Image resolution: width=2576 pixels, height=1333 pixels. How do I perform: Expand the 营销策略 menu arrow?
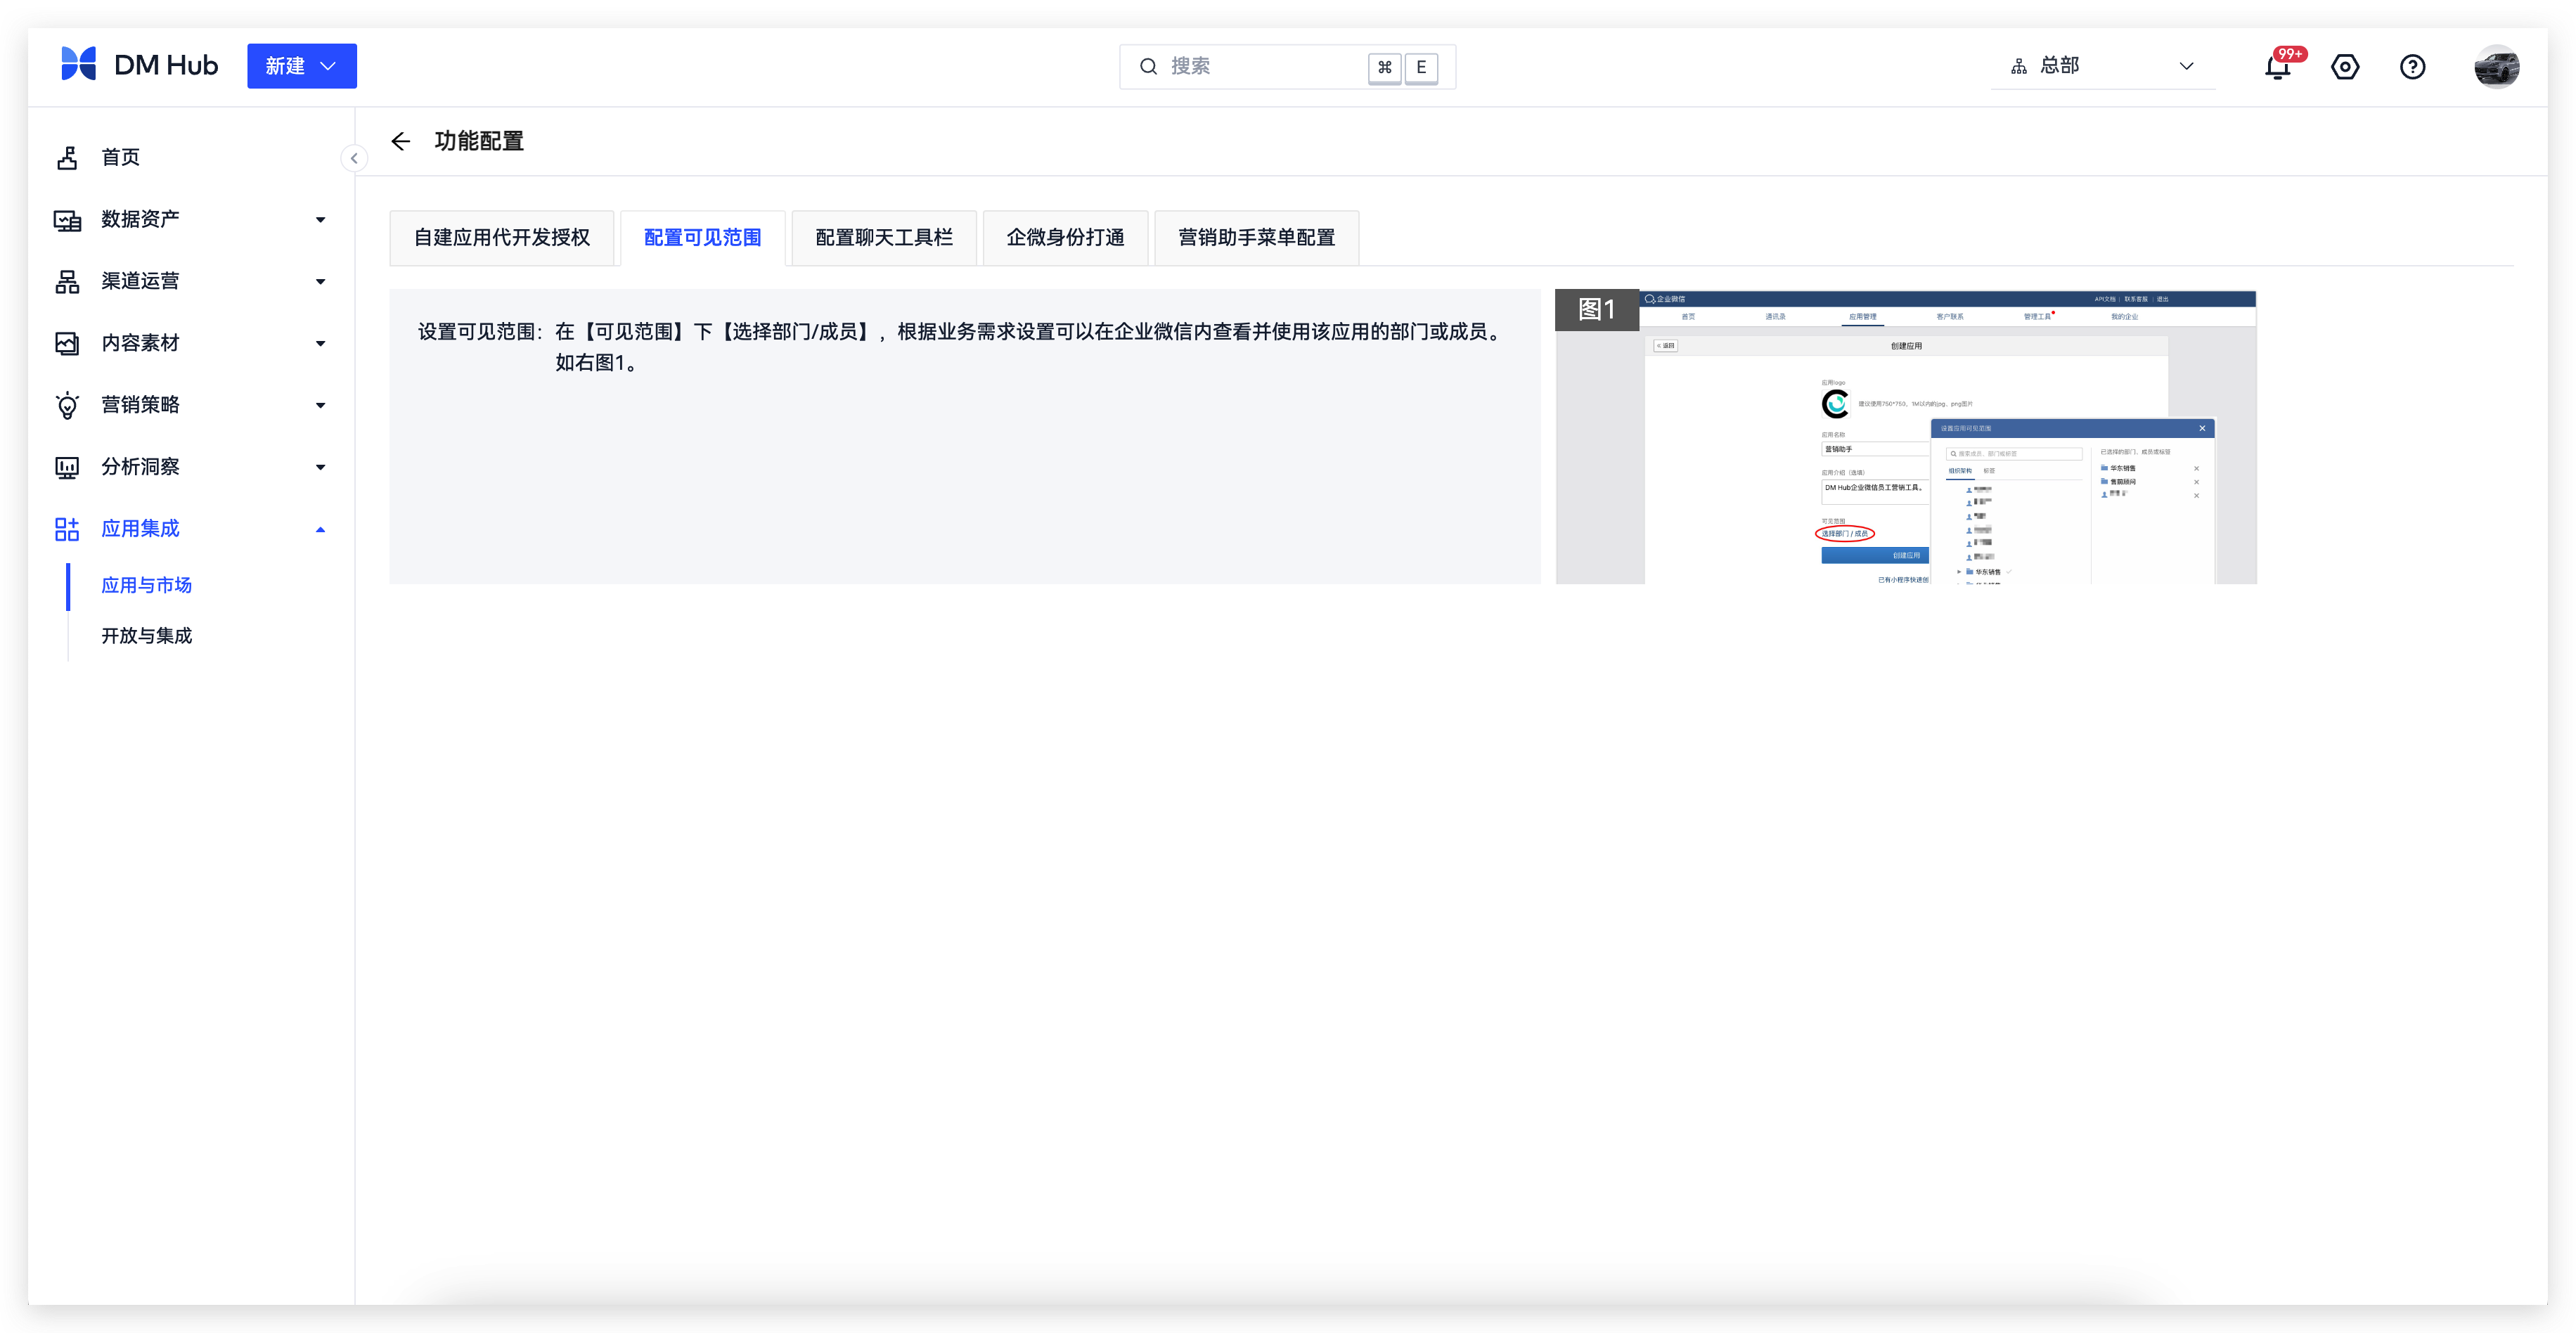pos(320,405)
